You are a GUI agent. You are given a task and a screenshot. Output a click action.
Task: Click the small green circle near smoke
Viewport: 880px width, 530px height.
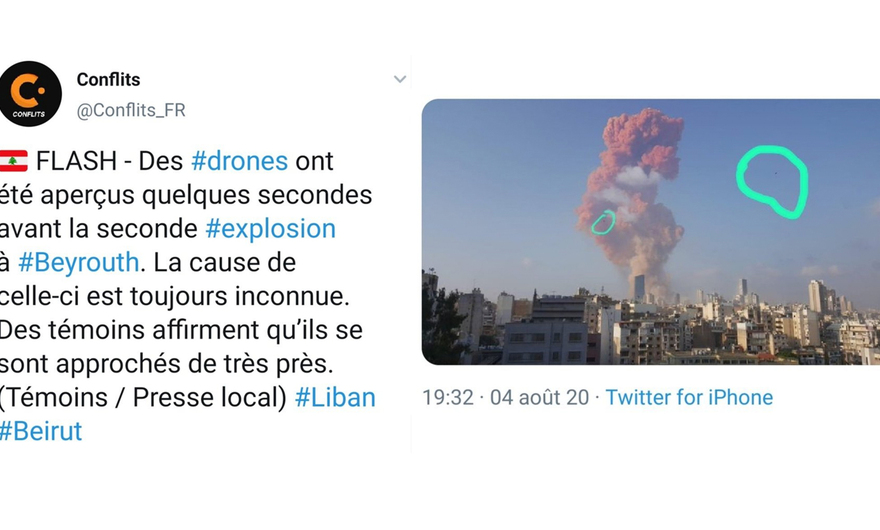[603, 222]
